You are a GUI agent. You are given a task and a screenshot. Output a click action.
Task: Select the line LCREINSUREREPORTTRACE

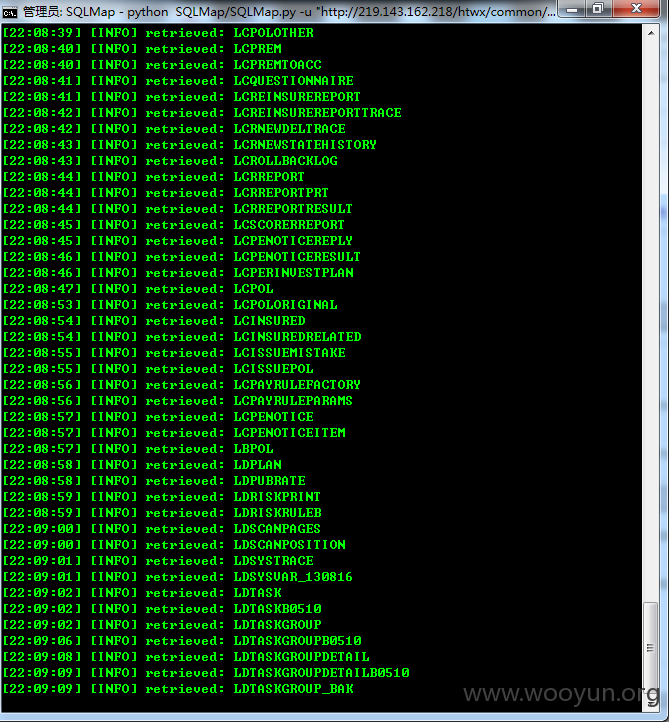coord(202,113)
